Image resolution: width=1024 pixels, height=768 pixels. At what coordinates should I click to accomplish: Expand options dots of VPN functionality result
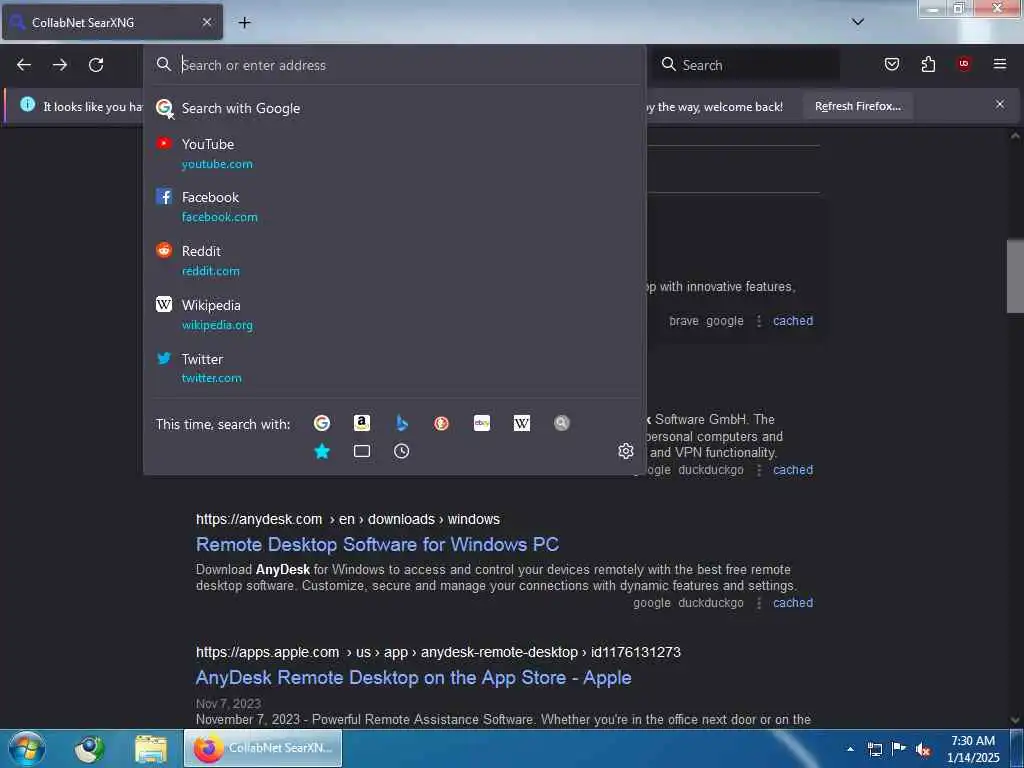(759, 470)
